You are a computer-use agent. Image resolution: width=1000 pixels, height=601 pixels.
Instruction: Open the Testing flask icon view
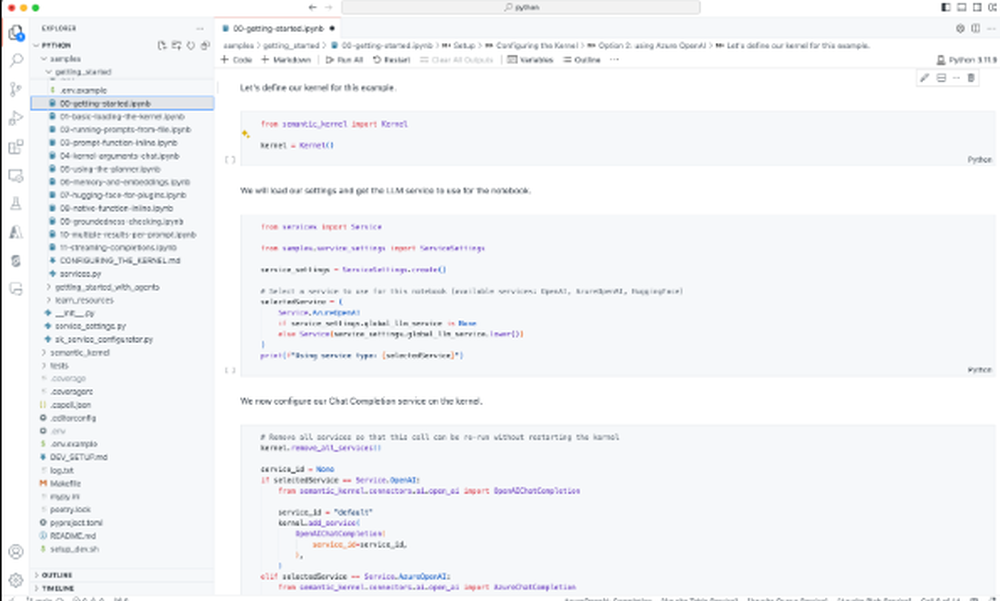click(x=16, y=204)
